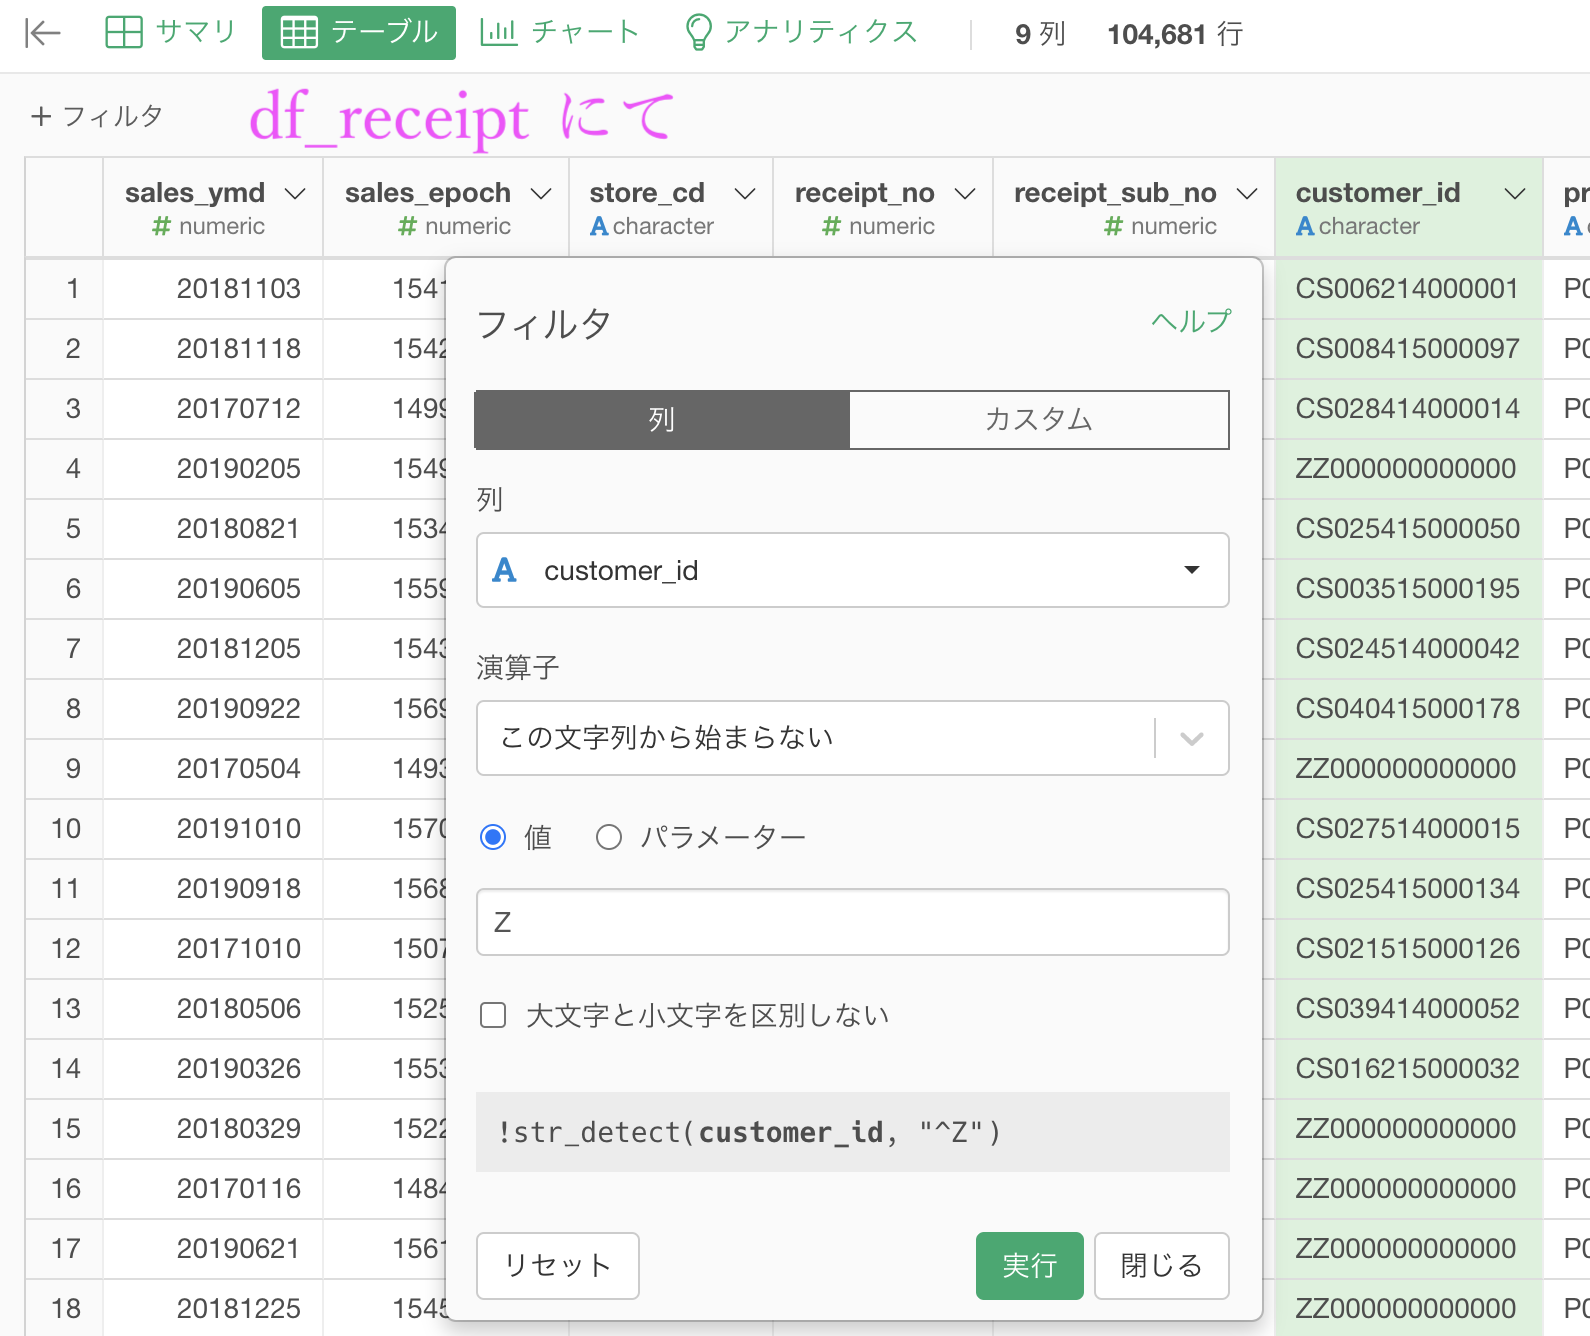Expand receipt_sub_no column menu chevron

pyautogui.click(x=1247, y=193)
